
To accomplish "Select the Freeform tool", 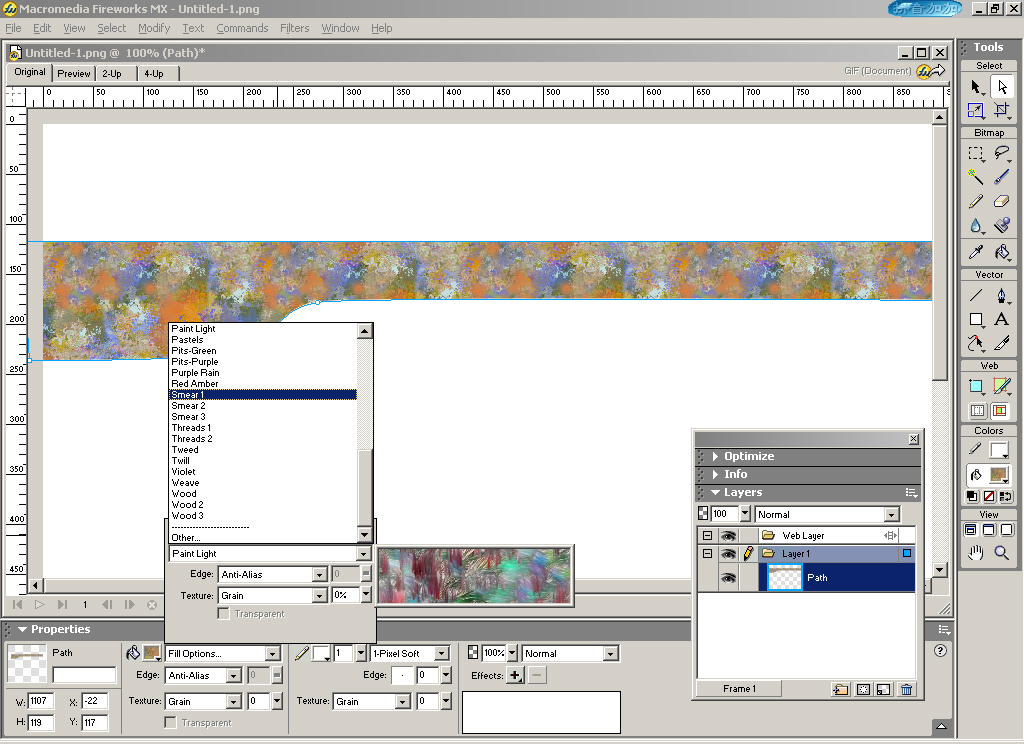I will tap(976, 343).
